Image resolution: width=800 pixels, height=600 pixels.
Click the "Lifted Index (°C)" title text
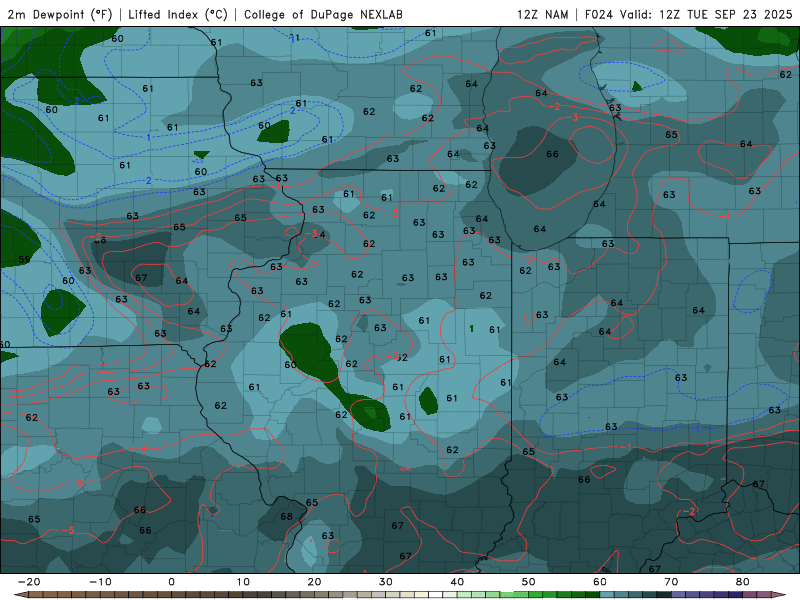tap(178, 14)
